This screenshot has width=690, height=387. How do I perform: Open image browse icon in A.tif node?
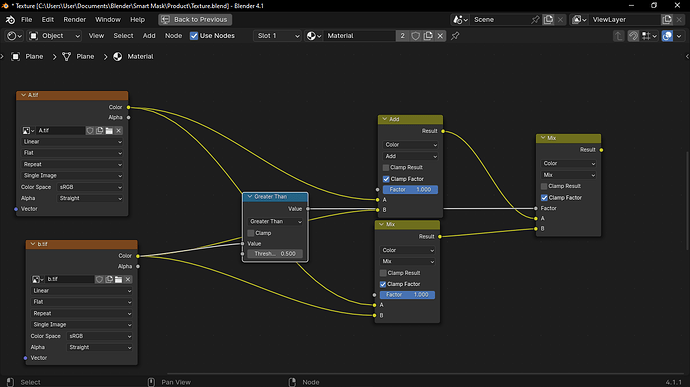tap(28, 131)
